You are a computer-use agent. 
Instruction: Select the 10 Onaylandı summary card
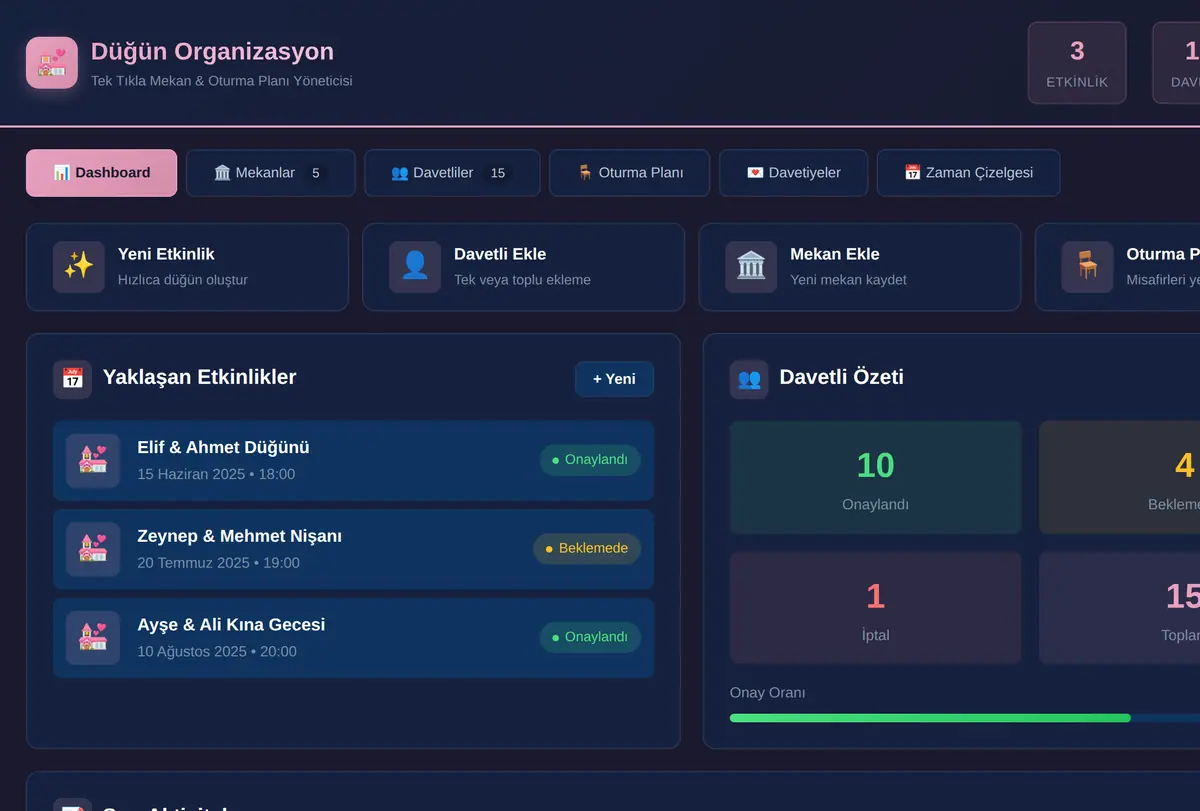(876, 477)
